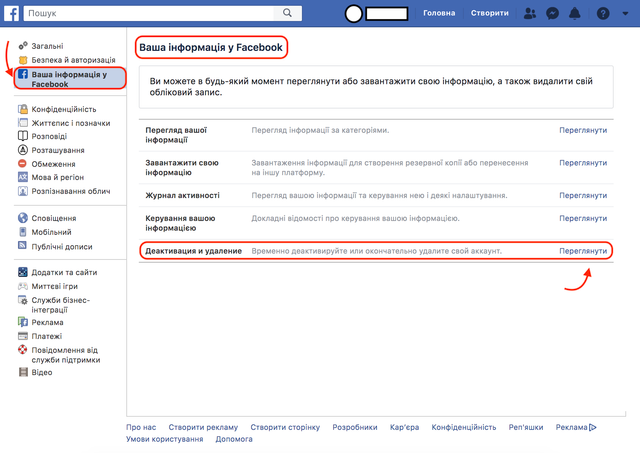Open friend requests icon
The image size is (640, 453).
pos(529,13)
